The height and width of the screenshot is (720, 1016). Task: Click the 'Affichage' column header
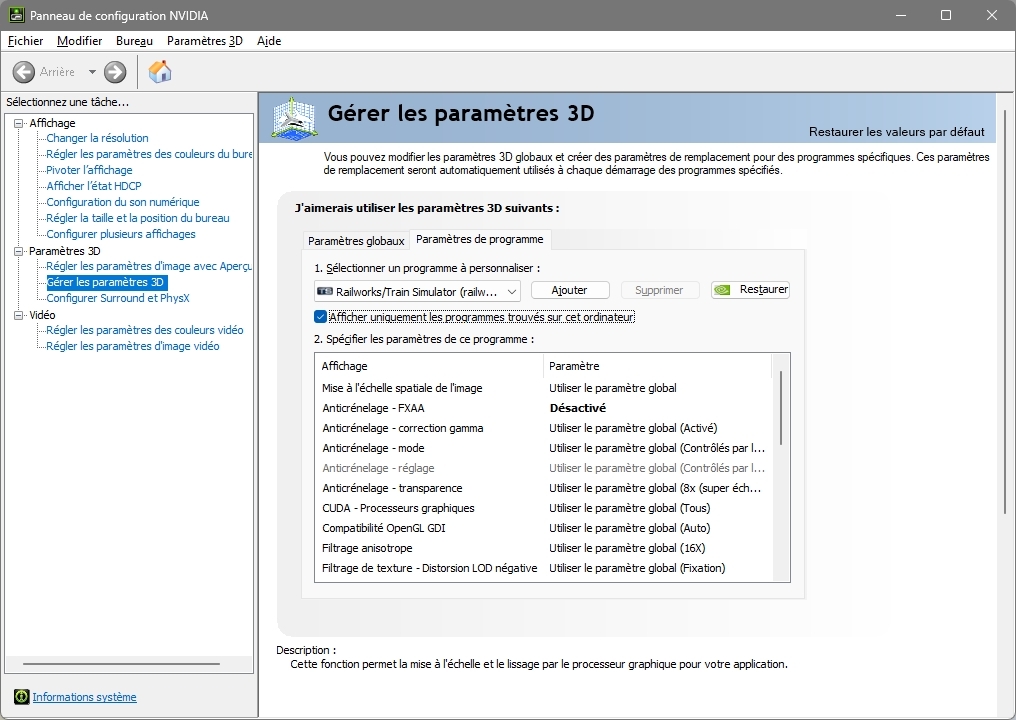(430, 366)
